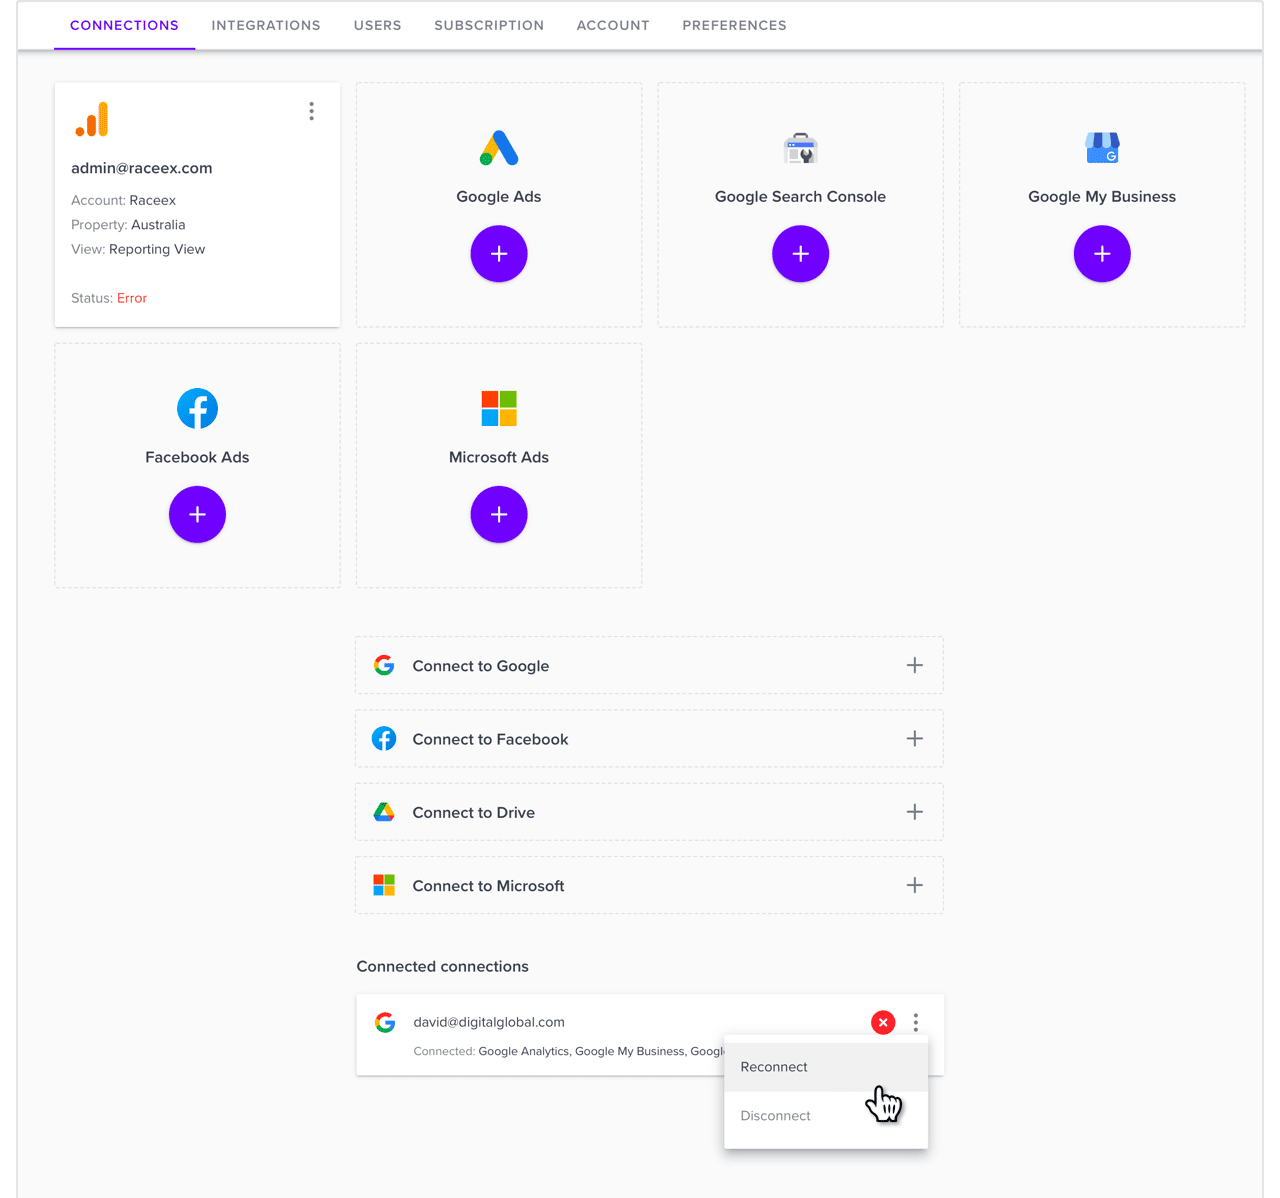This screenshot has height=1198, width=1280.
Task: Add a Microsoft Ads connection
Action: click(x=499, y=514)
